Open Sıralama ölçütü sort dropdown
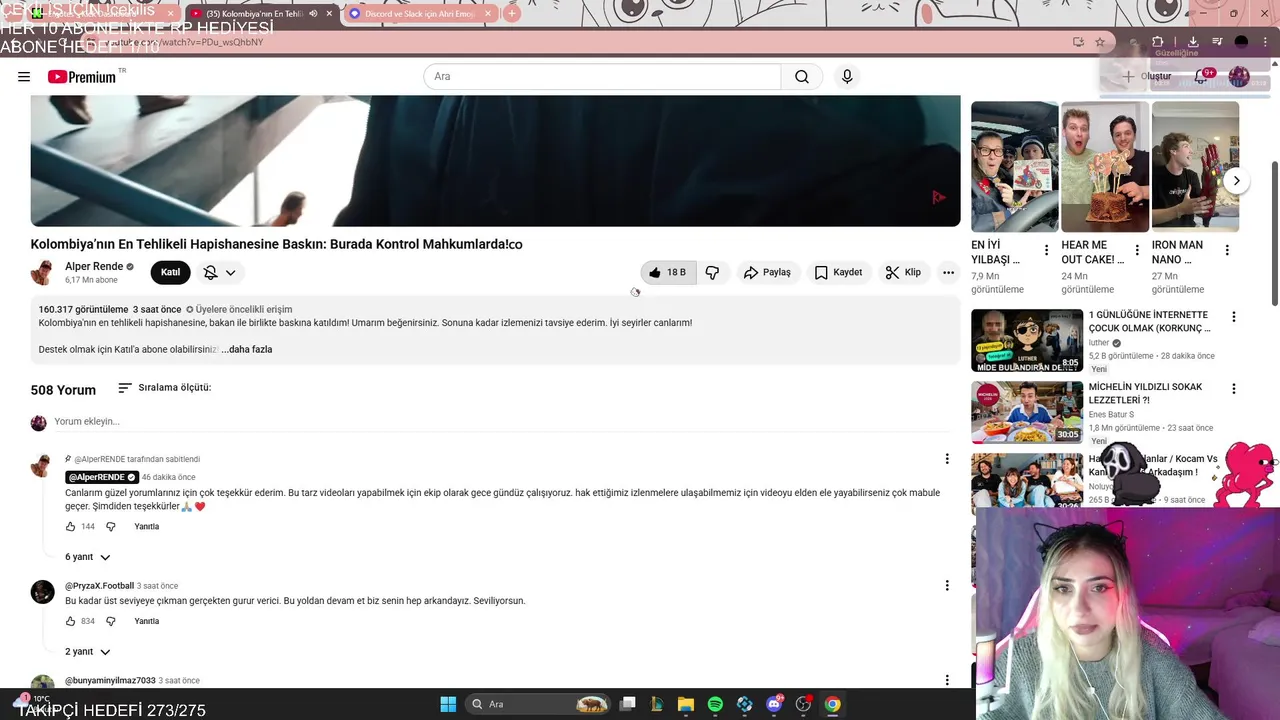The width and height of the screenshot is (1280, 720). tap(165, 388)
